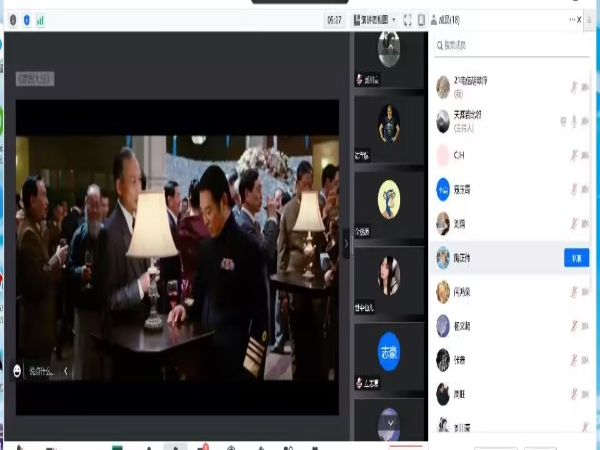Open the meeting info icon
The width and height of the screenshot is (600, 450).
13,20
